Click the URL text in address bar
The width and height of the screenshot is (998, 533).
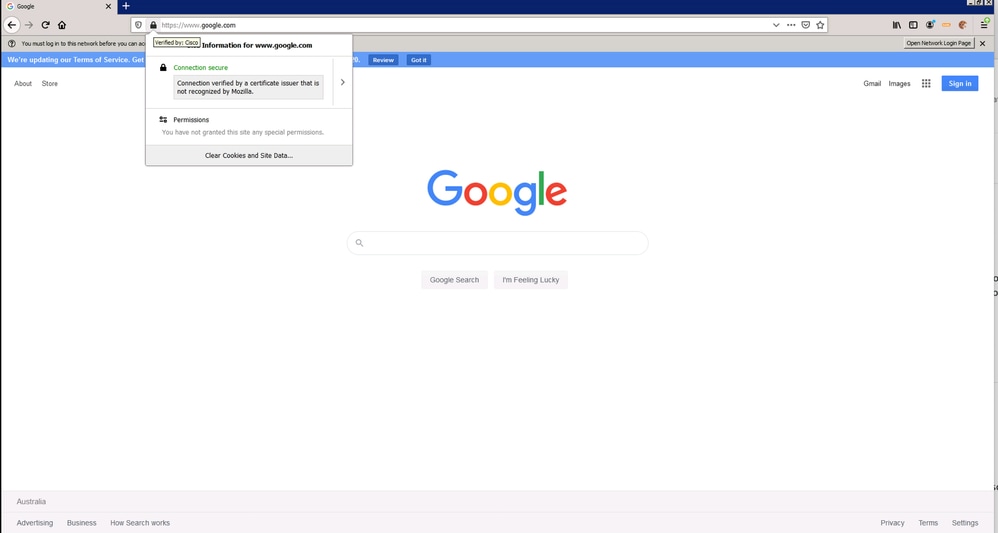point(199,25)
